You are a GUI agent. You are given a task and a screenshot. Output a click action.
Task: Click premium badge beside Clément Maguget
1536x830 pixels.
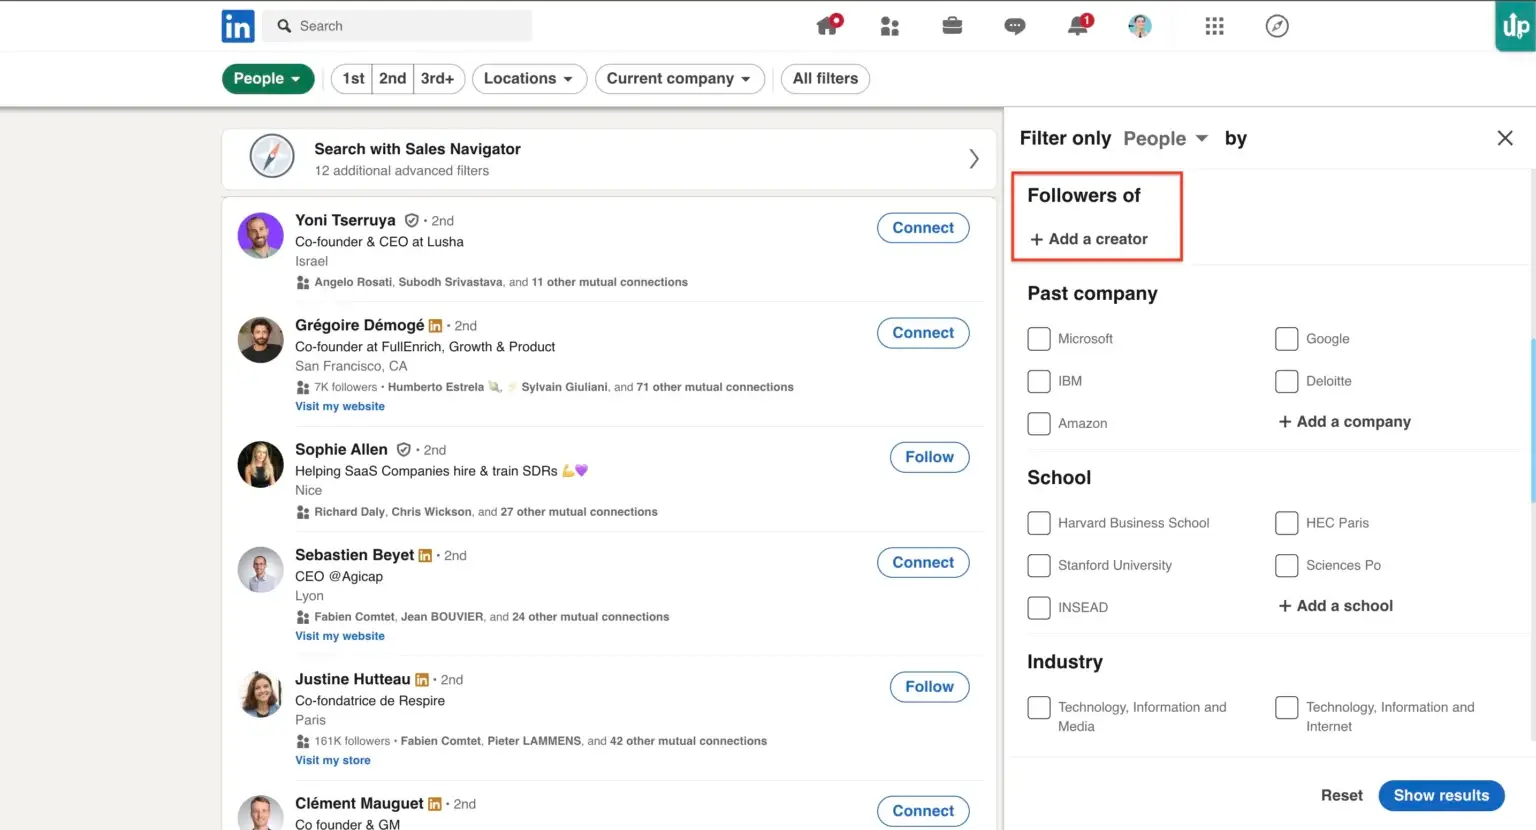pos(435,804)
